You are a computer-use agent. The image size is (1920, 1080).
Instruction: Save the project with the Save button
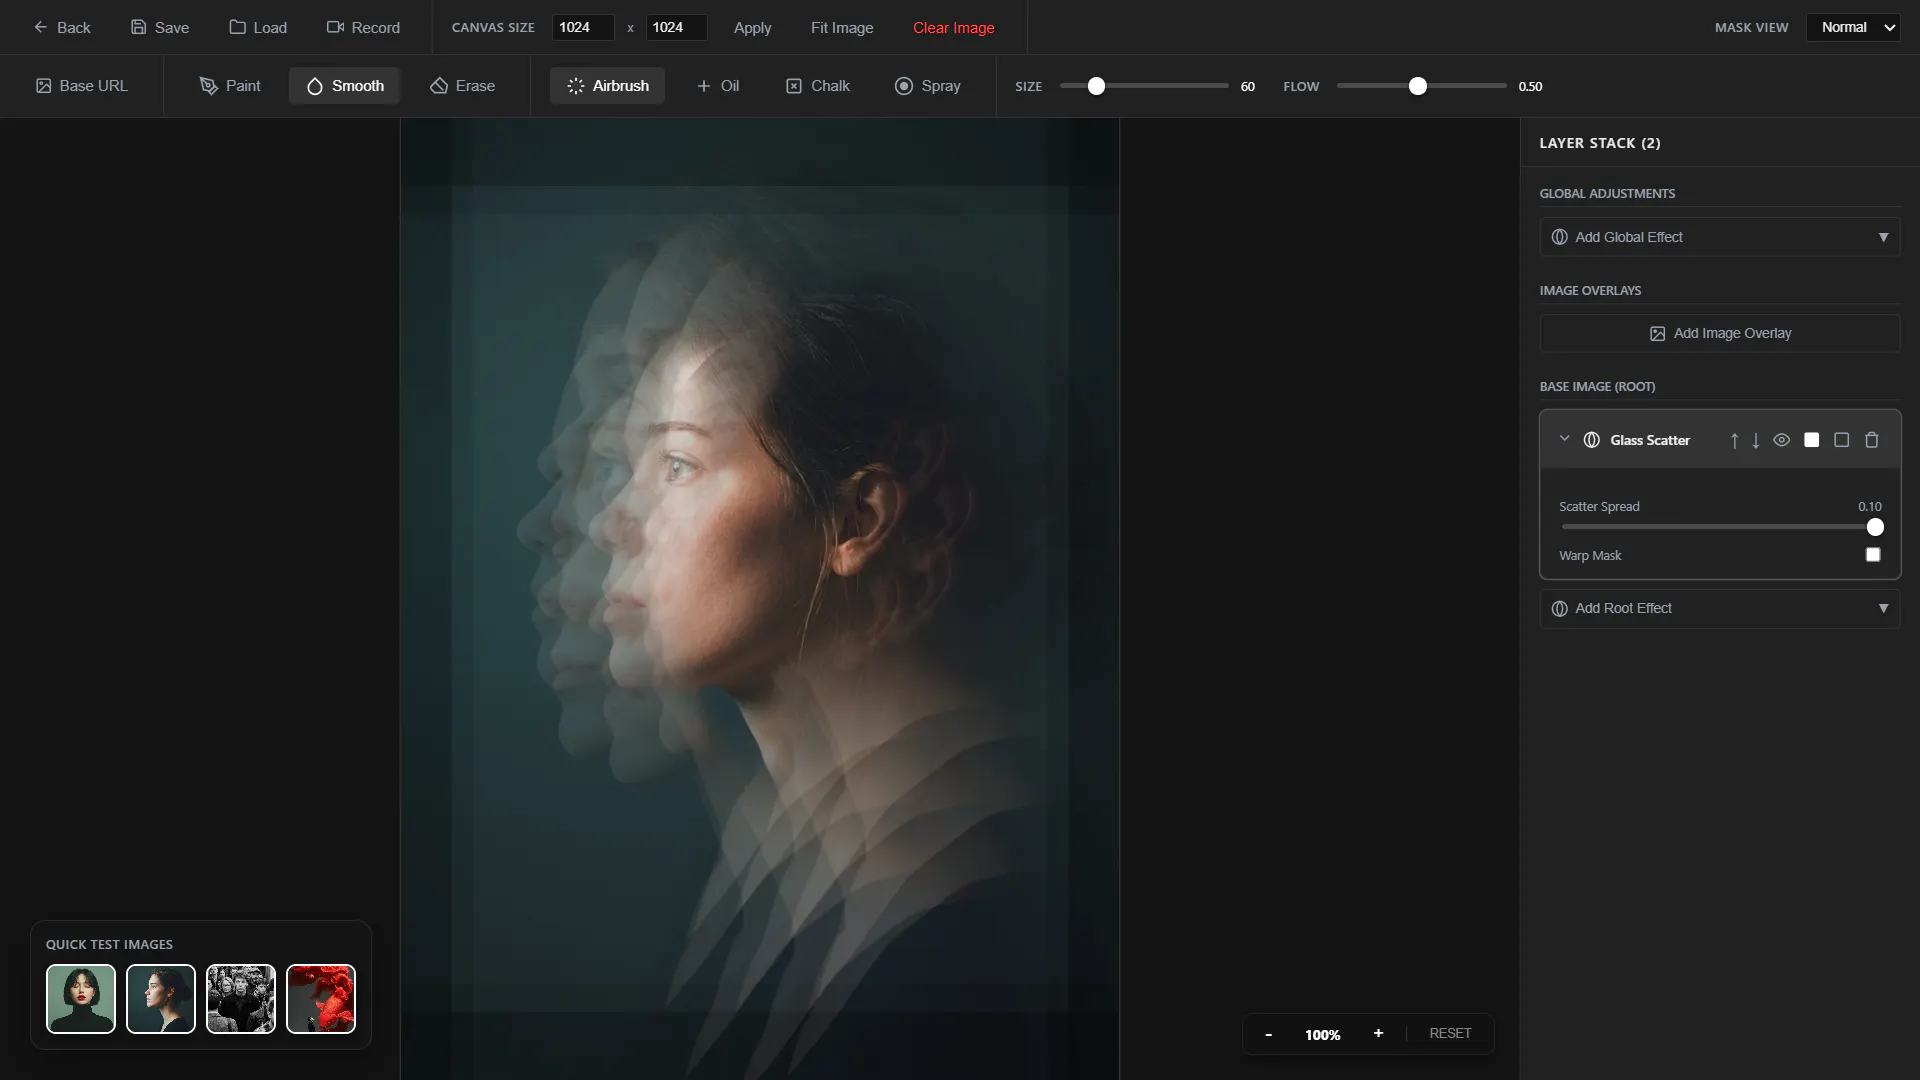click(160, 27)
